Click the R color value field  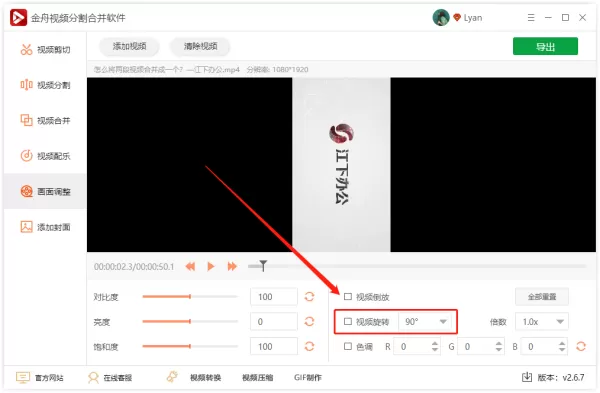pos(417,346)
